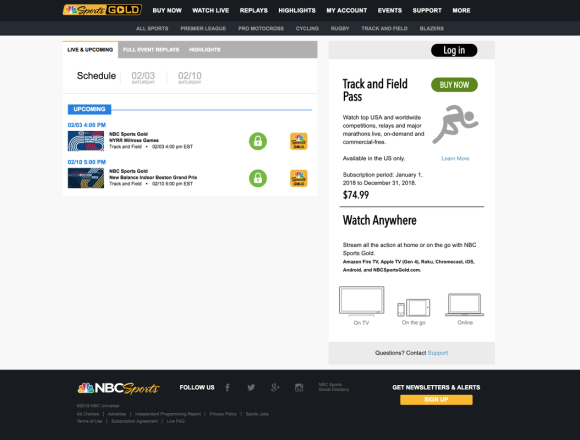Click the $74.99 price text
Viewport: 580px width, 440px height.
click(x=356, y=195)
